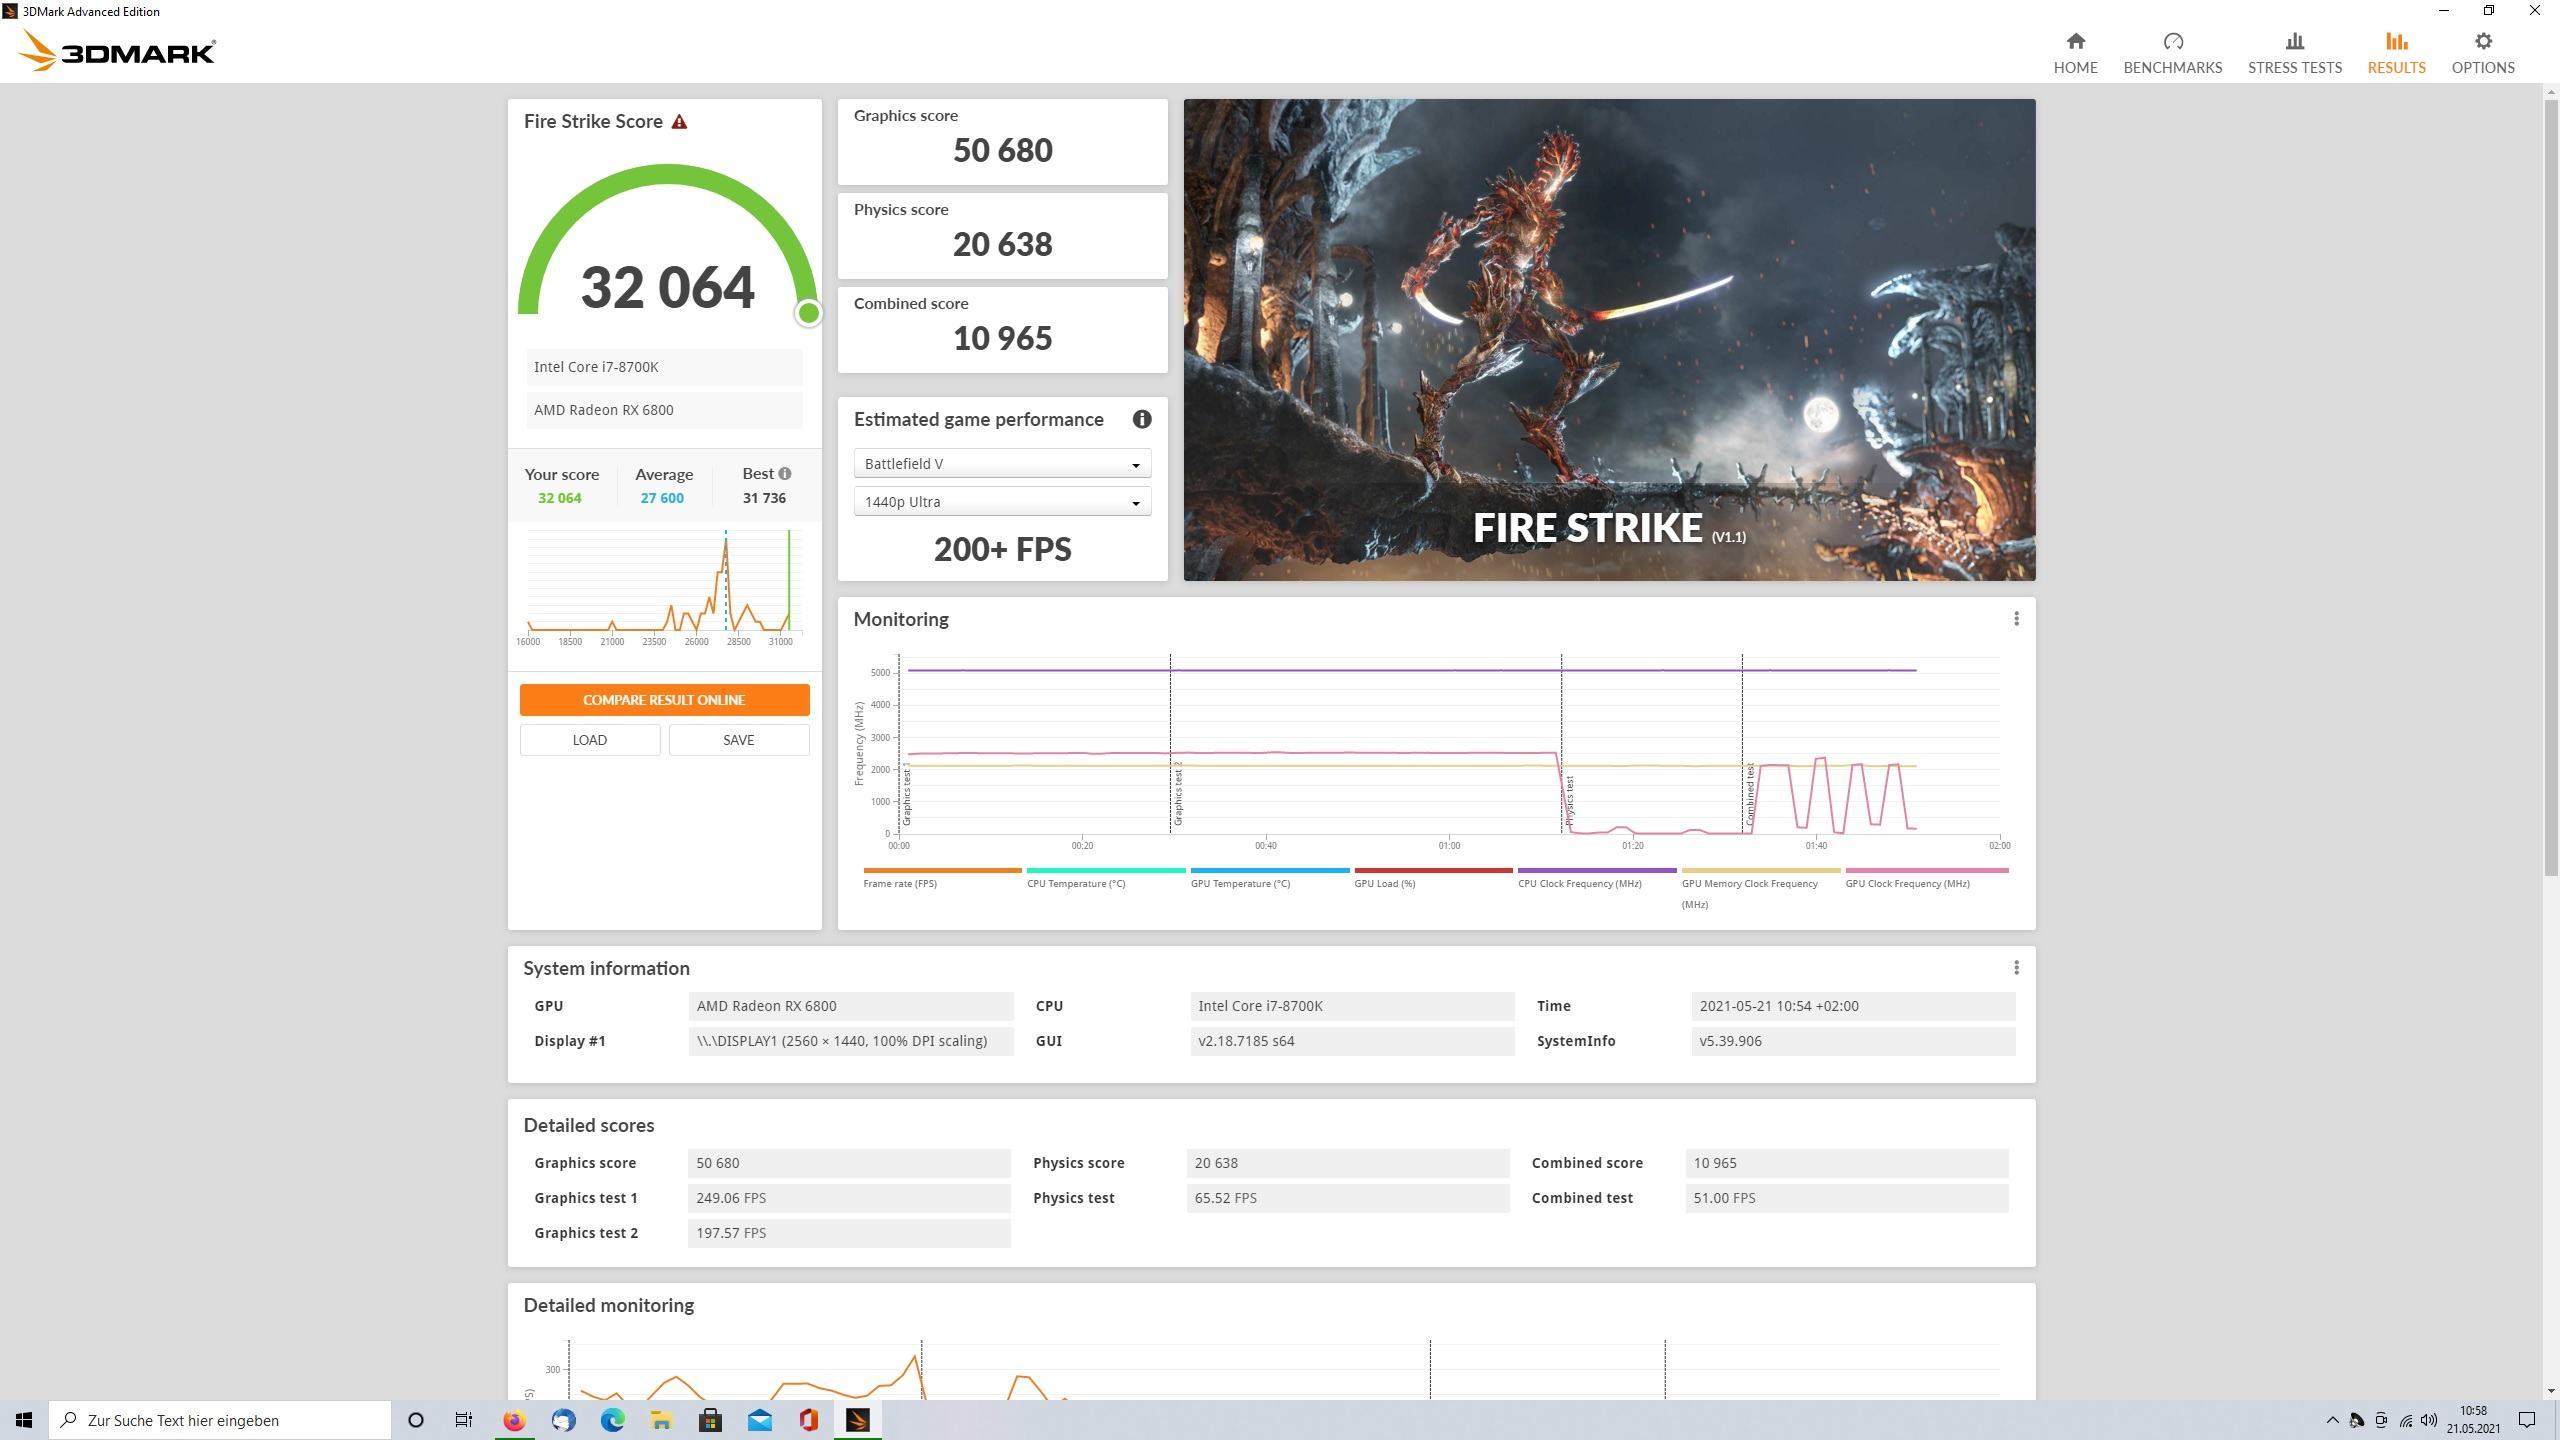This screenshot has width=2560, height=1440.
Task: Click Combined test value 51.00 FPS
Action: 1847,1198
